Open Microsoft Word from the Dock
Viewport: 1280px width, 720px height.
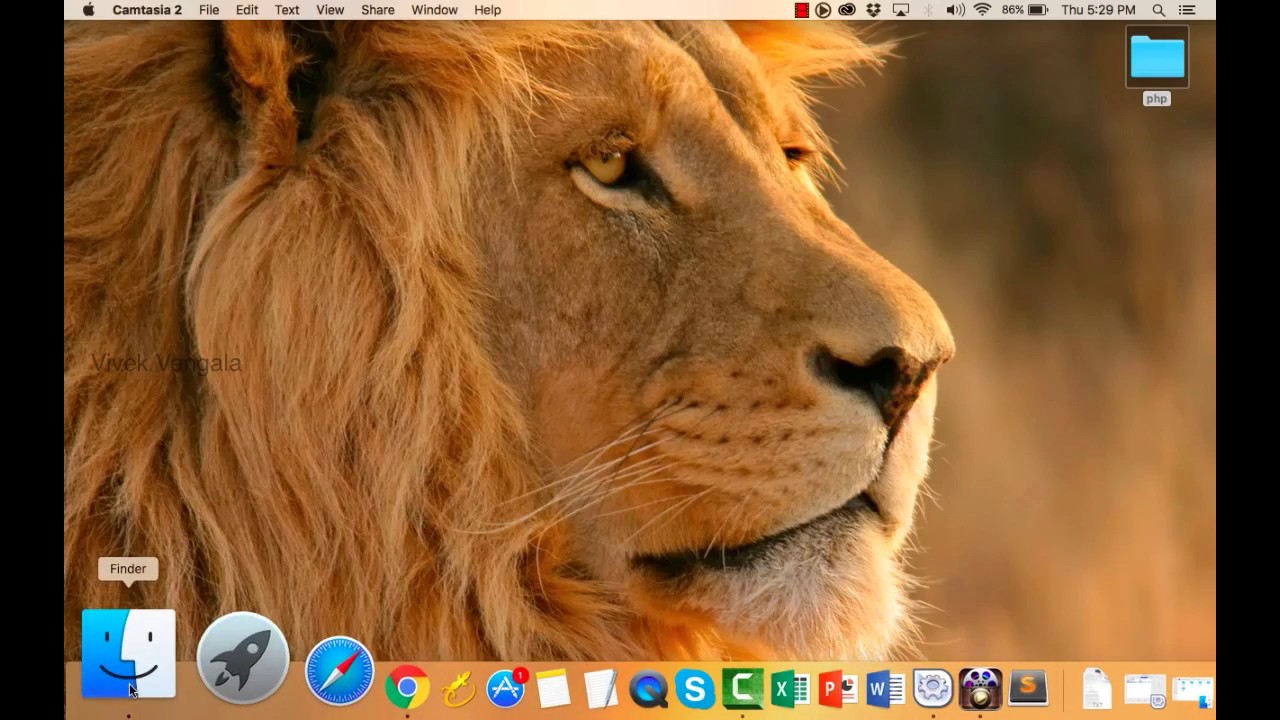point(886,689)
